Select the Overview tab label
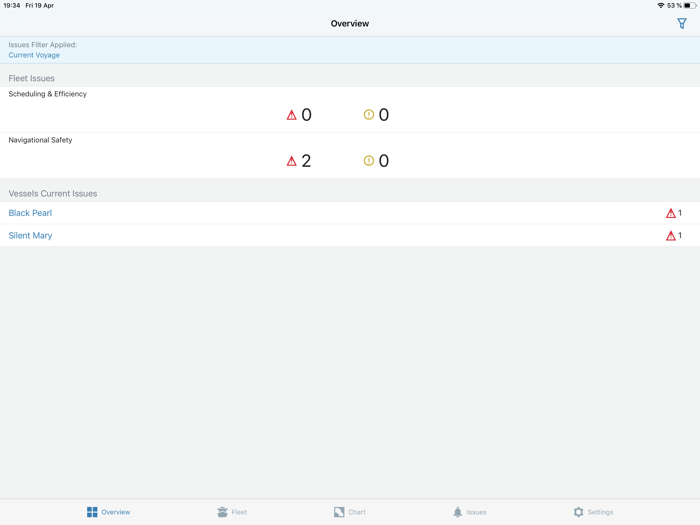Viewport: 700px width, 525px height. click(116, 512)
